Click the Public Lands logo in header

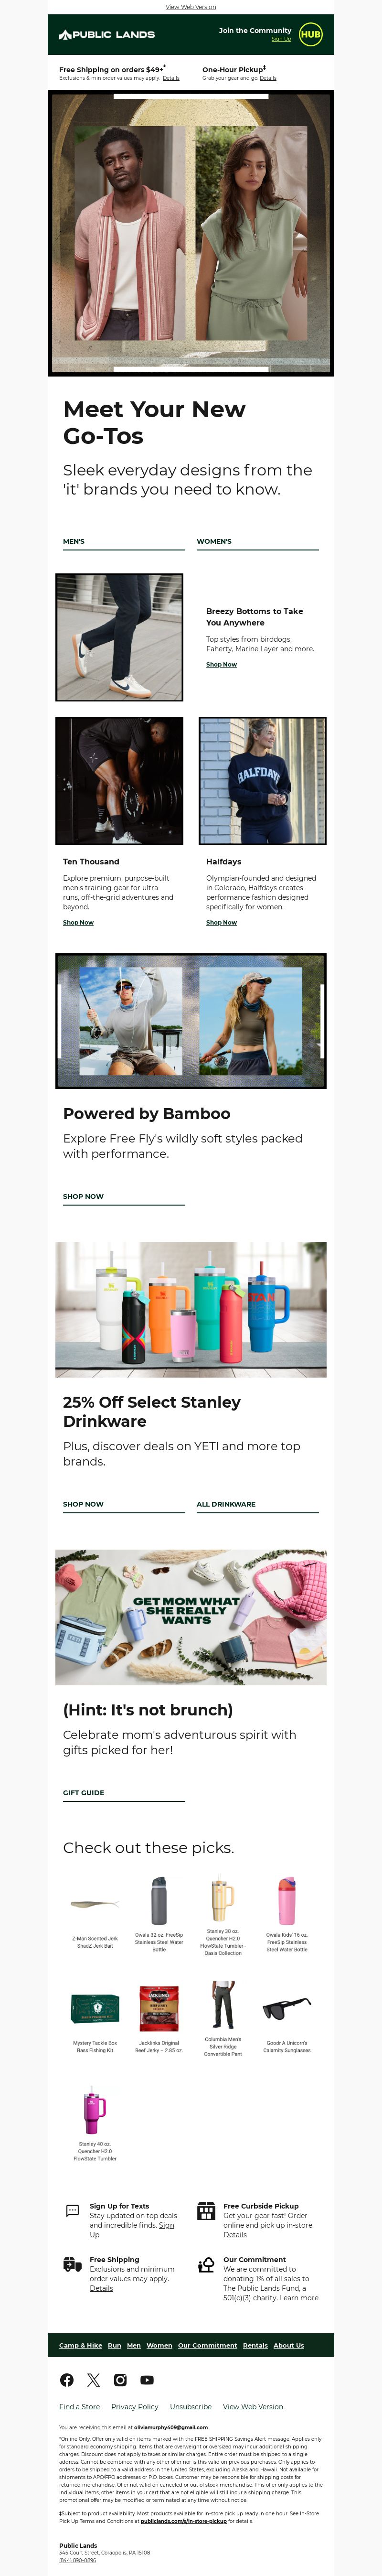(x=107, y=34)
